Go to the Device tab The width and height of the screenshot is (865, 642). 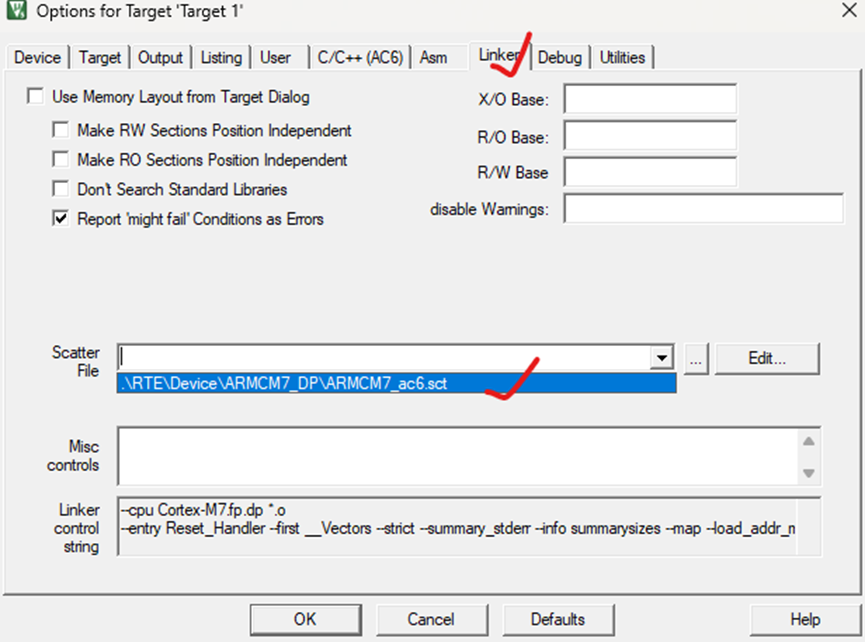(37, 57)
